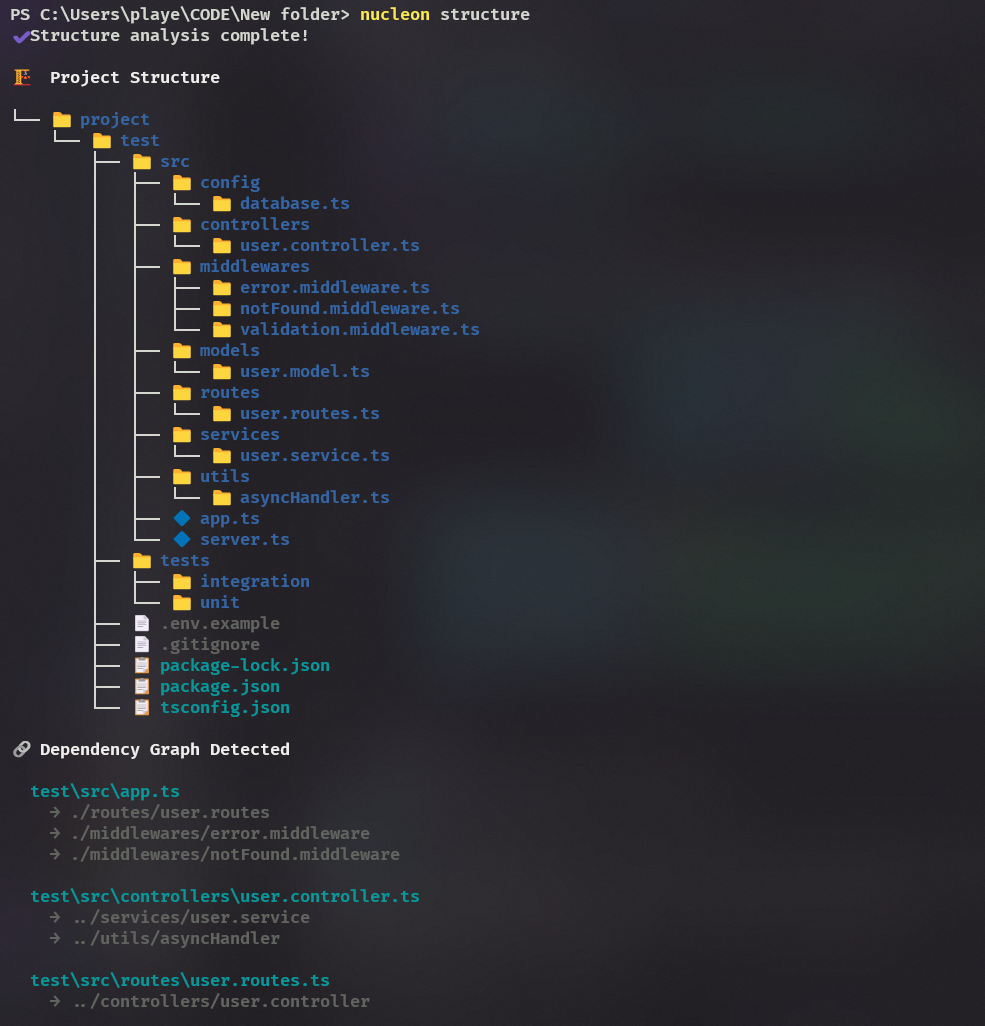Click the icon beside asyncHandler.ts
The height and width of the screenshot is (1026, 985).
[x=221, y=497]
